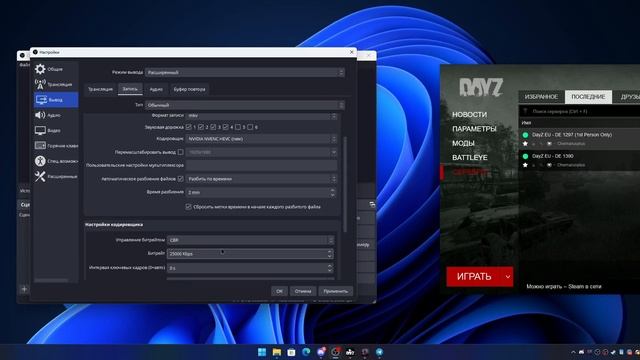Click the Битрейт 25000 Kbps field
This screenshot has width=640, height=360.
pos(251,254)
